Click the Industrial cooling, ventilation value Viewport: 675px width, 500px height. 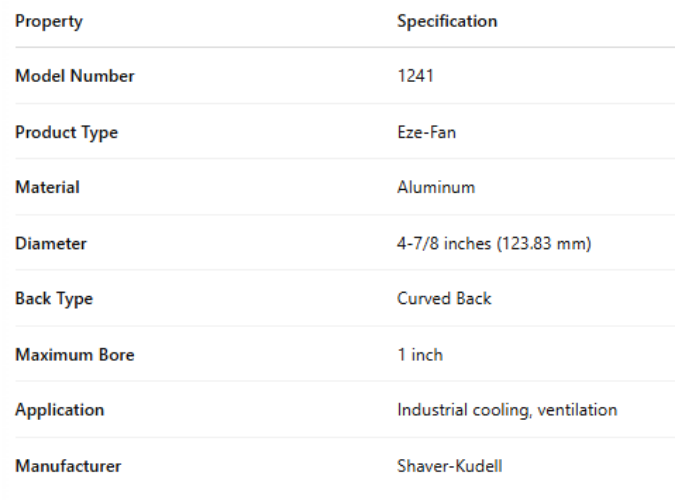(x=507, y=410)
